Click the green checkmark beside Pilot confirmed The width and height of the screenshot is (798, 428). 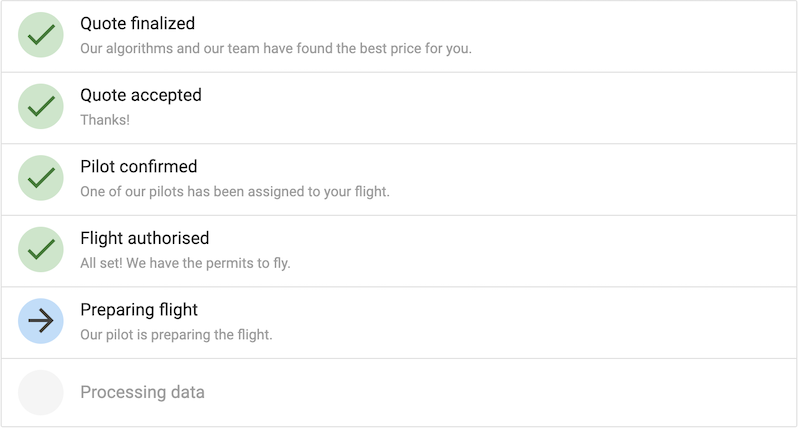tap(41, 178)
